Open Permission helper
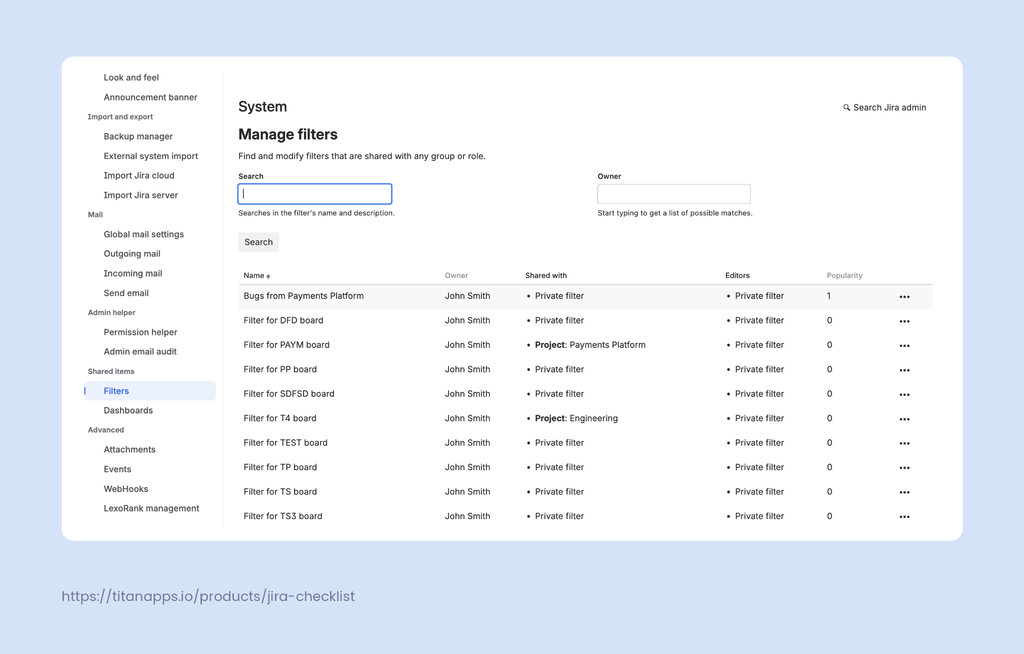The height and width of the screenshot is (654, 1024). 140,333
